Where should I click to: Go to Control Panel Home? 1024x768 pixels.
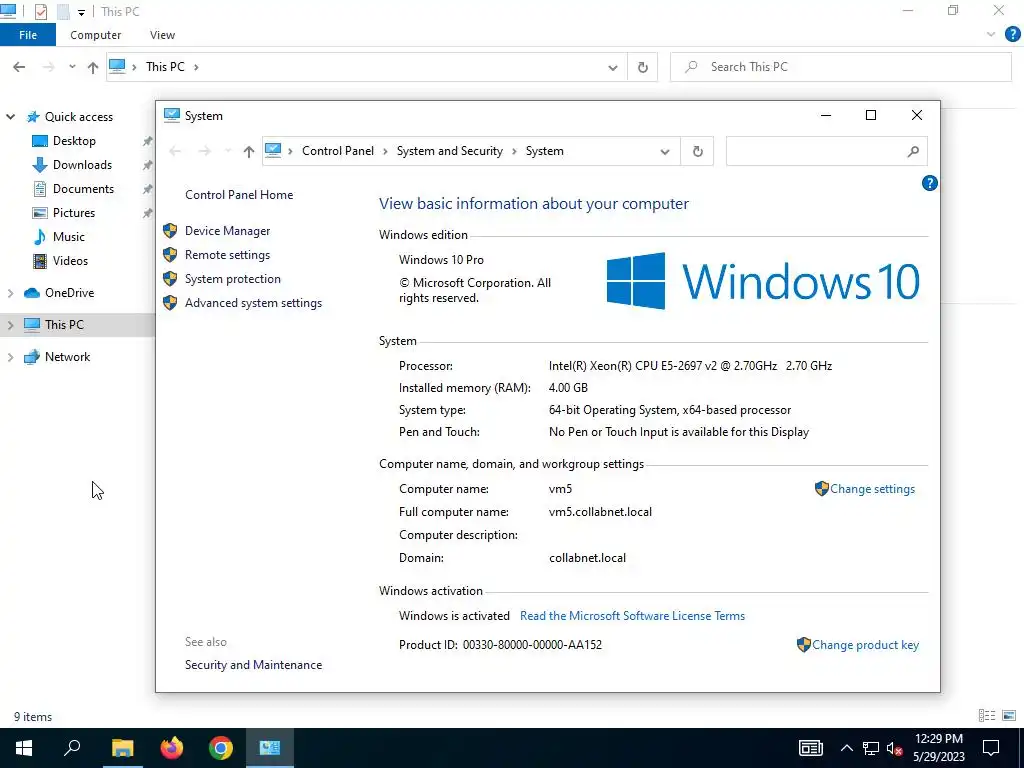click(x=239, y=195)
